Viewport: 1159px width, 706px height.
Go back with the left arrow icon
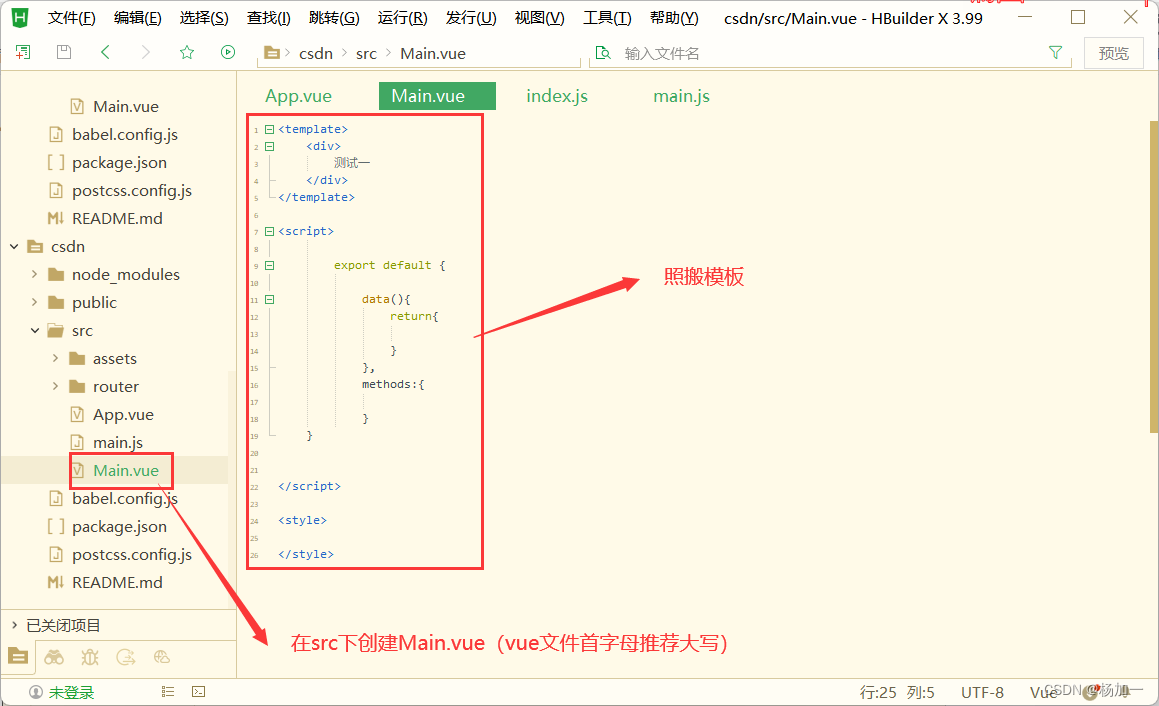tap(105, 52)
